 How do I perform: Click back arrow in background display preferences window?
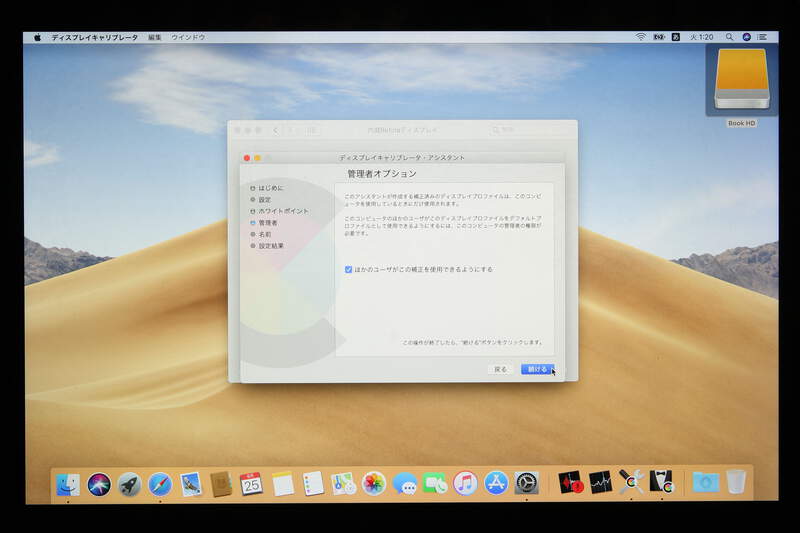276,131
